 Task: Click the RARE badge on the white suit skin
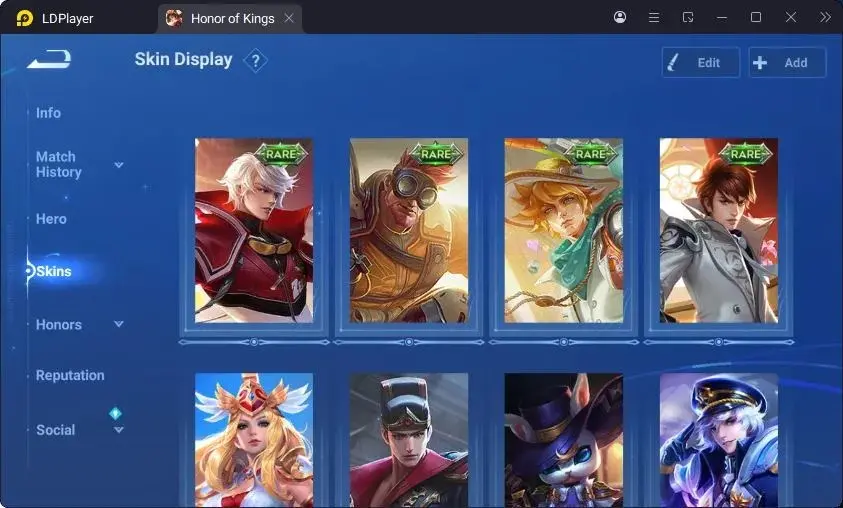pos(746,154)
